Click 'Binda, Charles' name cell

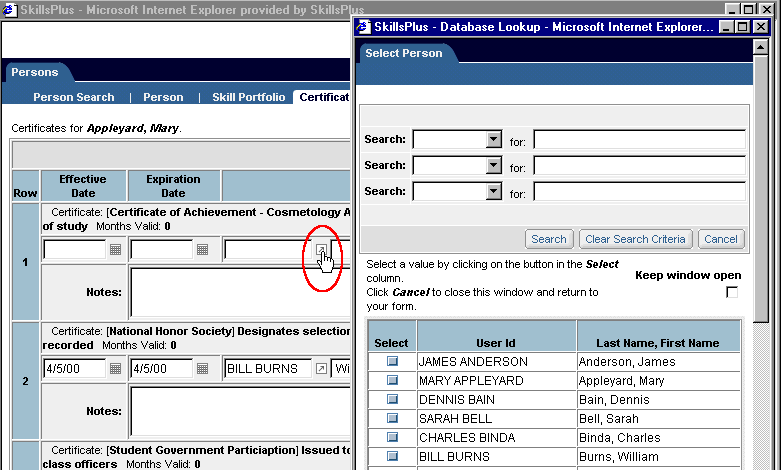[x=658, y=437]
